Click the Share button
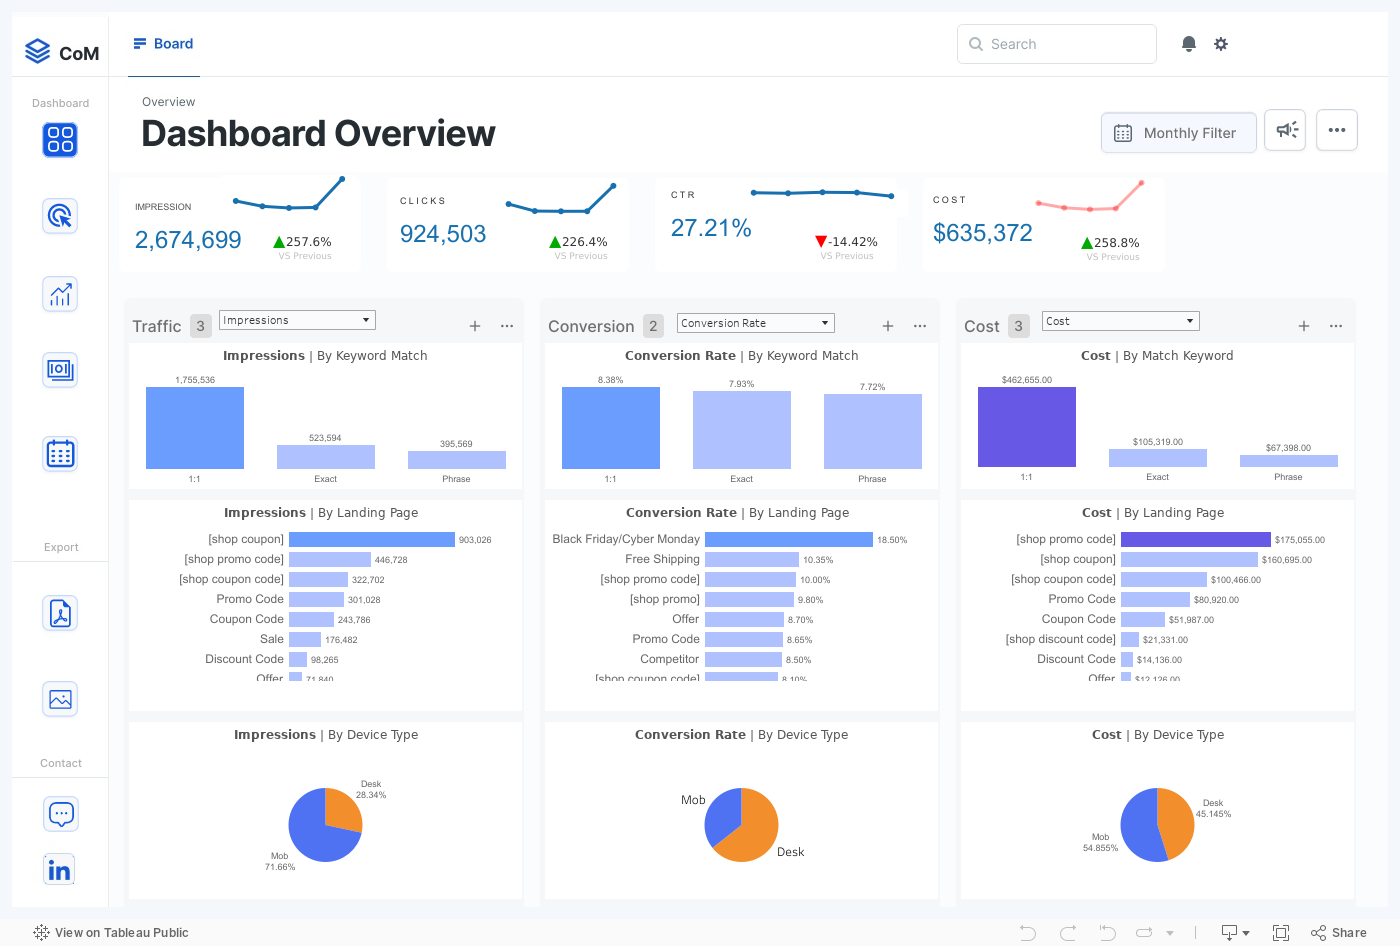Image resolution: width=1400 pixels, height=946 pixels. tap(1339, 933)
